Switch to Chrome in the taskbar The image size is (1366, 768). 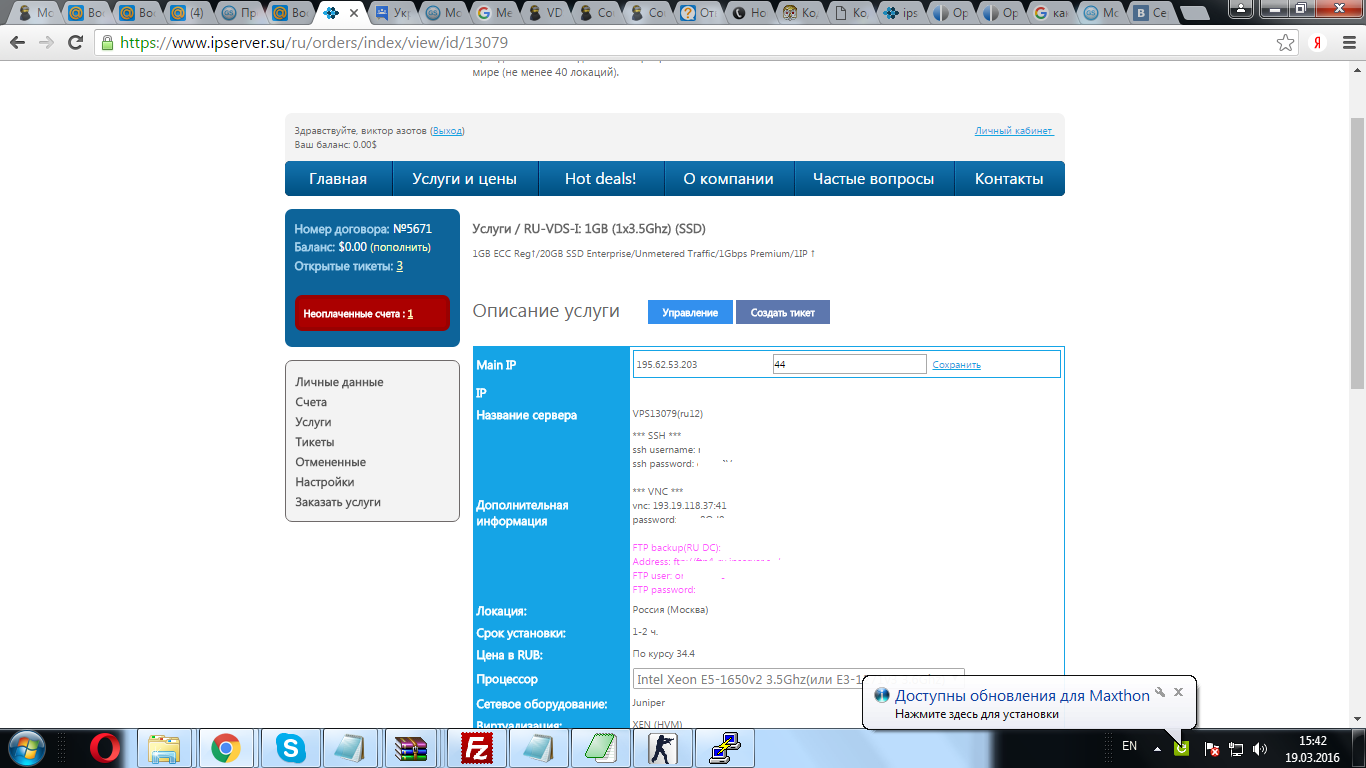(225, 748)
